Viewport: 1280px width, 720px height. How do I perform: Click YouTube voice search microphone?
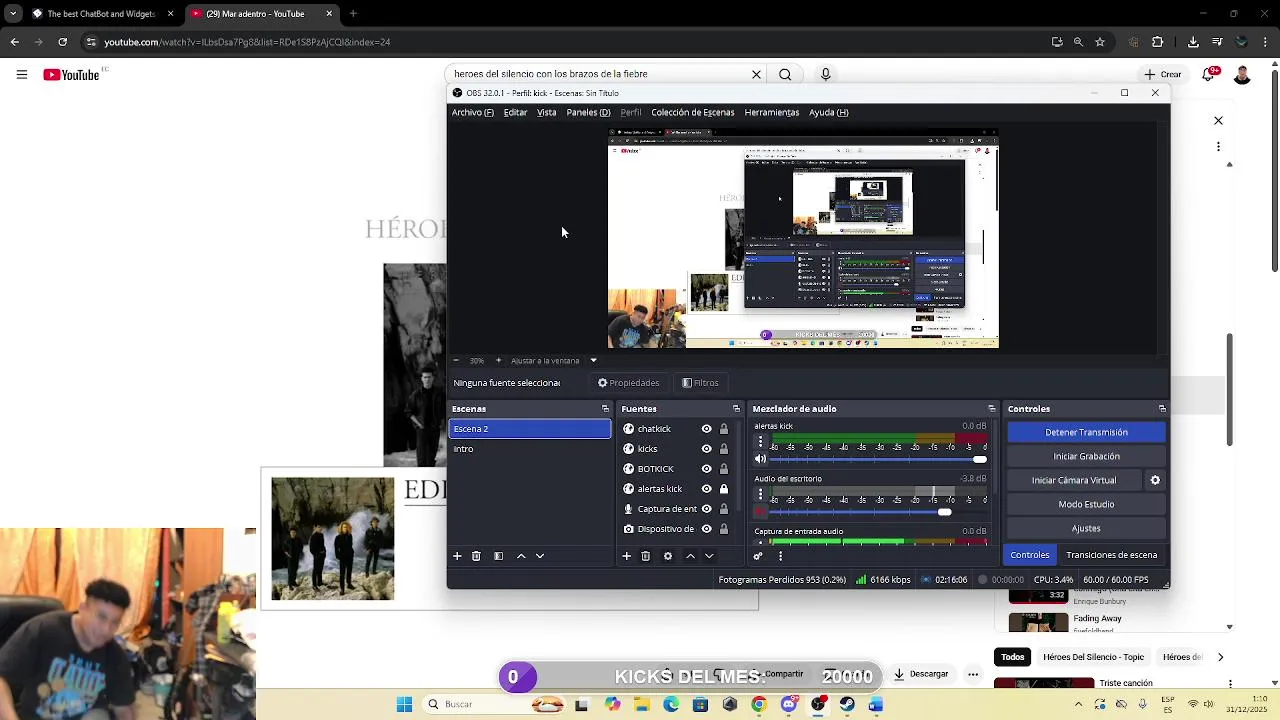[825, 74]
